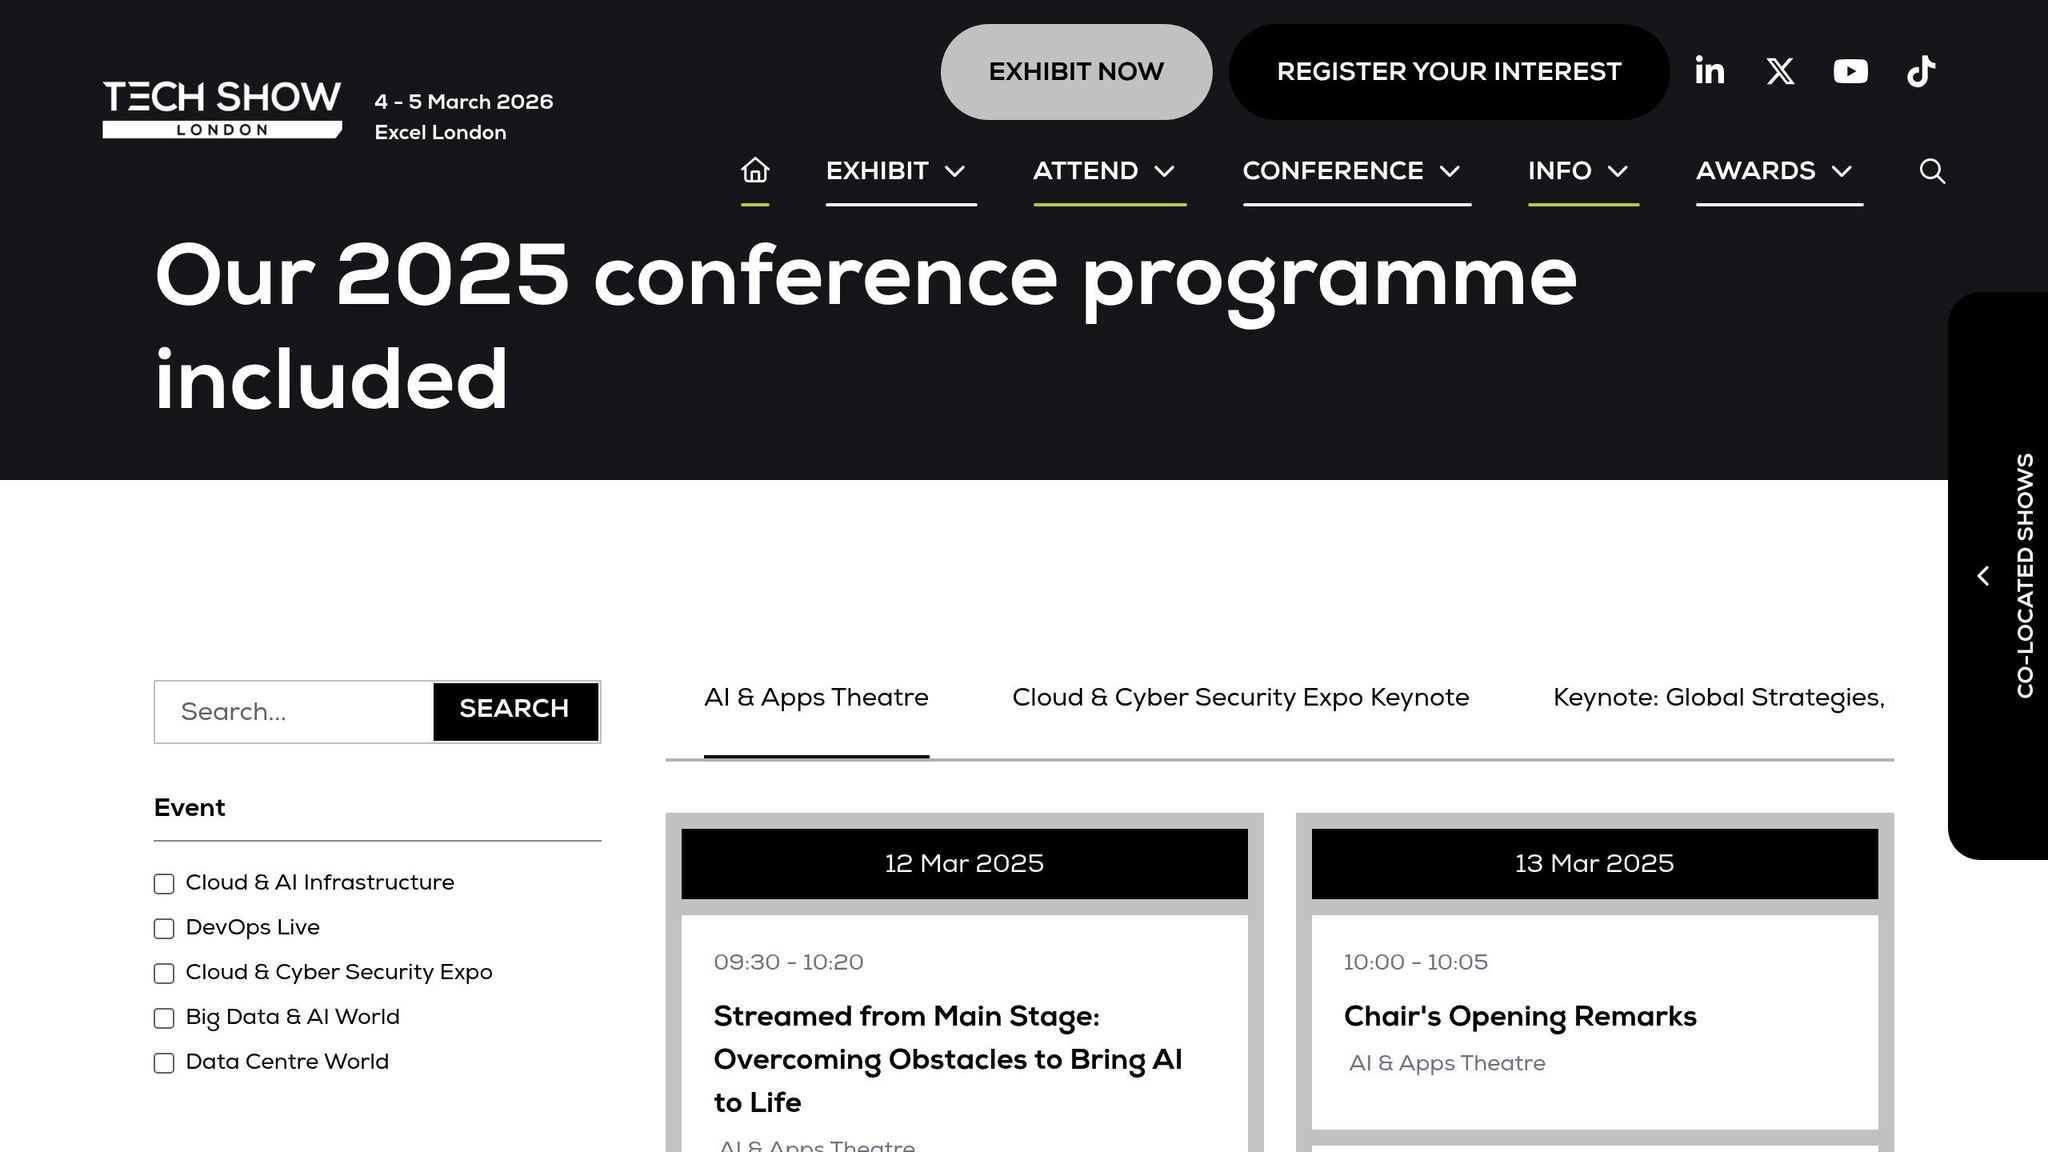The width and height of the screenshot is (2048, 1152).
Task: Go to the homepage via the home icon
Action: 755,171
